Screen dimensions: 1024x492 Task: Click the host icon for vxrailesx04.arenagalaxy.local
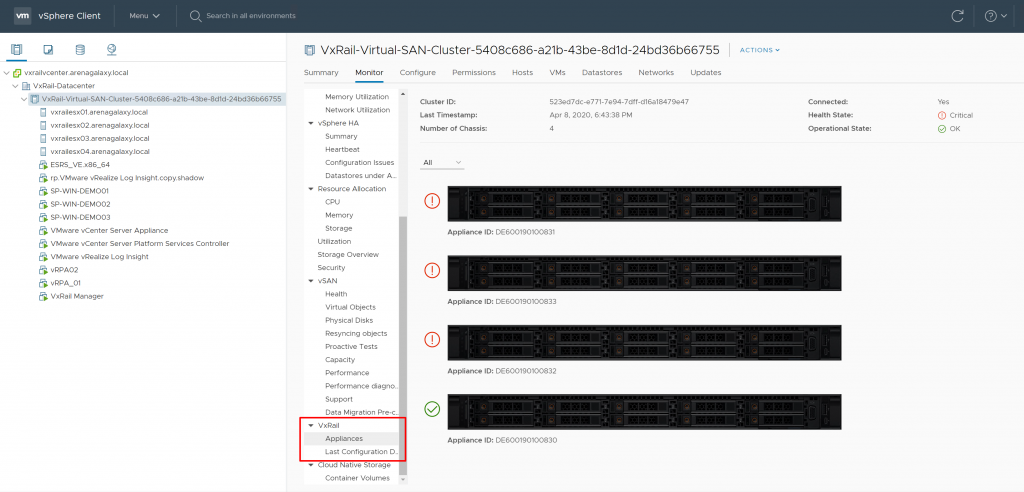(43, 152)
